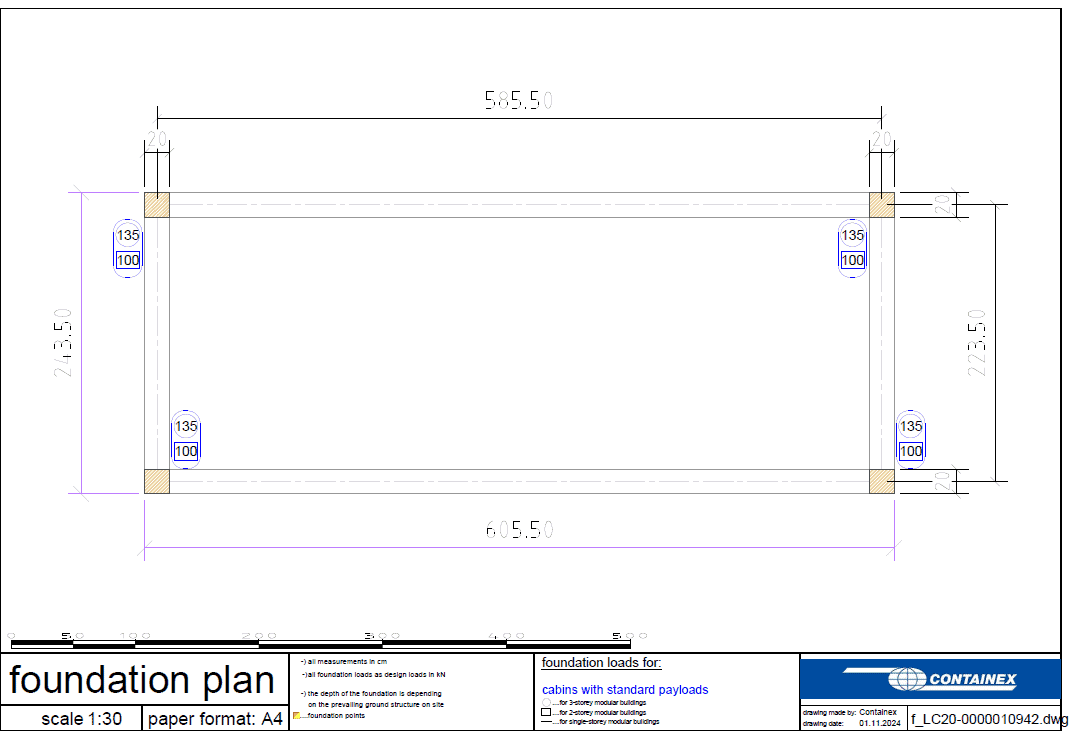Click the "scale 1:30" label
1072x738 pixels.
[81, 719]
